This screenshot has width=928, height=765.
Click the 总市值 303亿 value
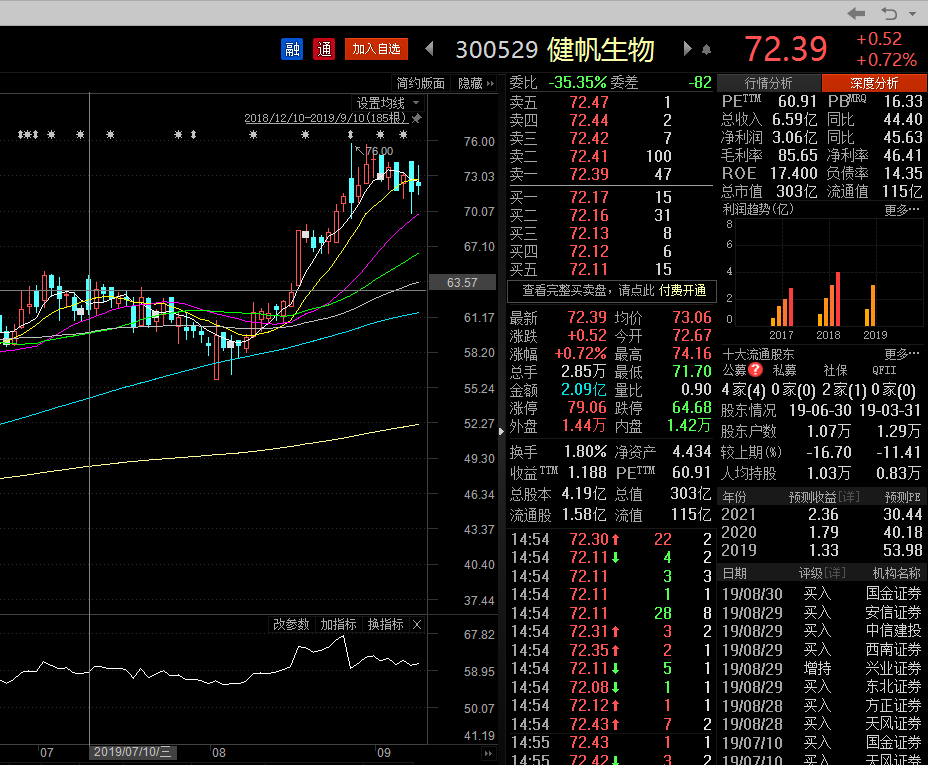(x=797, y=191)
